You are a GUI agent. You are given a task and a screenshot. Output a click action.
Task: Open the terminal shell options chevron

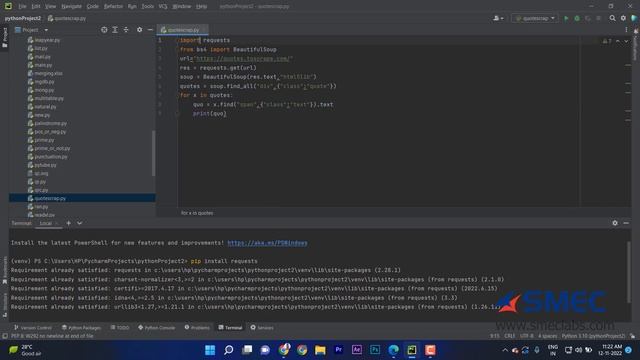click(x=80, y=223)
